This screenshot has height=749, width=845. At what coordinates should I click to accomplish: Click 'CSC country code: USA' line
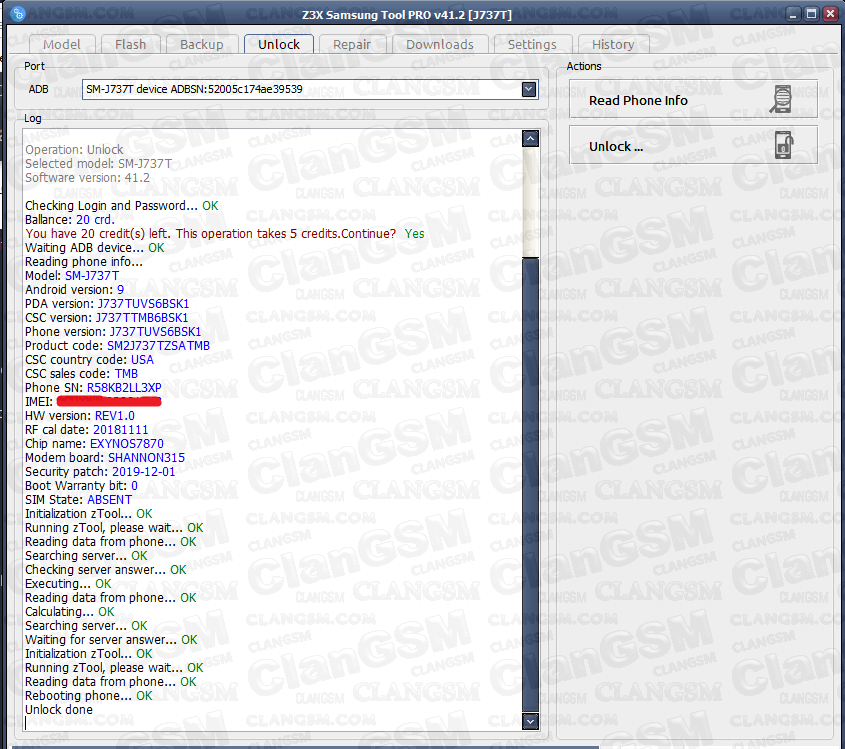tap(89, 359)
